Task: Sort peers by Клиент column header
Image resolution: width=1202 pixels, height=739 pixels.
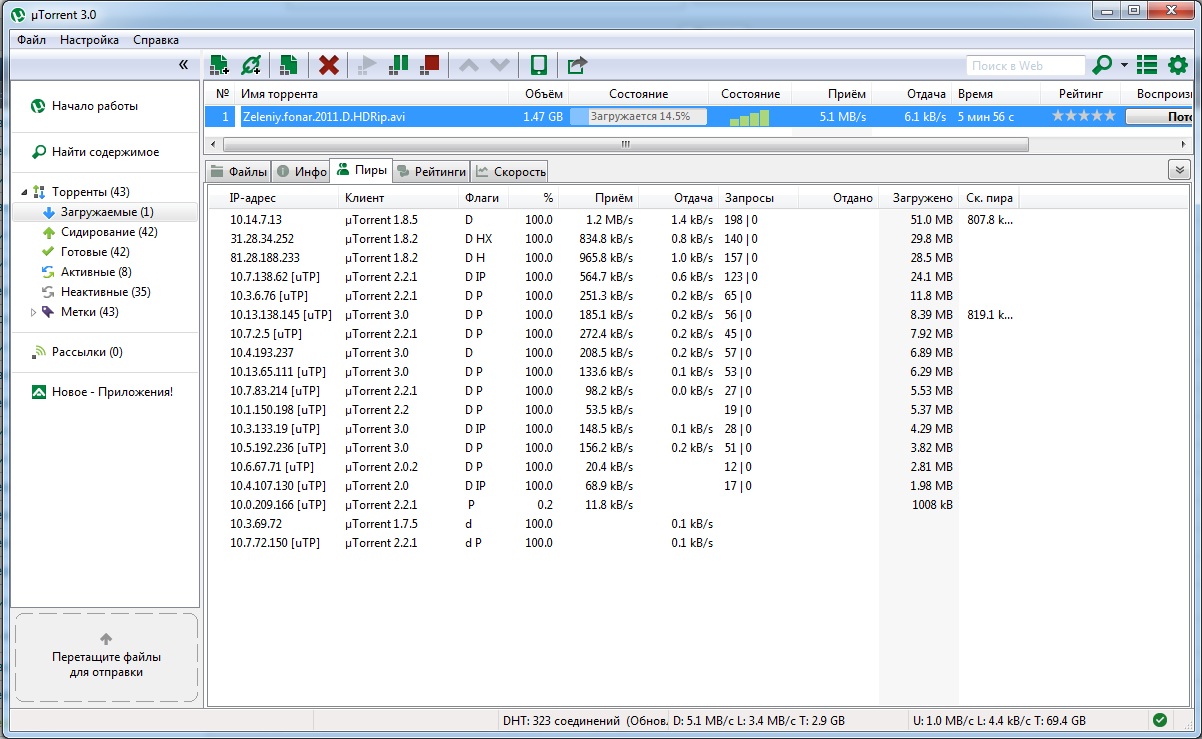Action: click(x=398, y=198)
